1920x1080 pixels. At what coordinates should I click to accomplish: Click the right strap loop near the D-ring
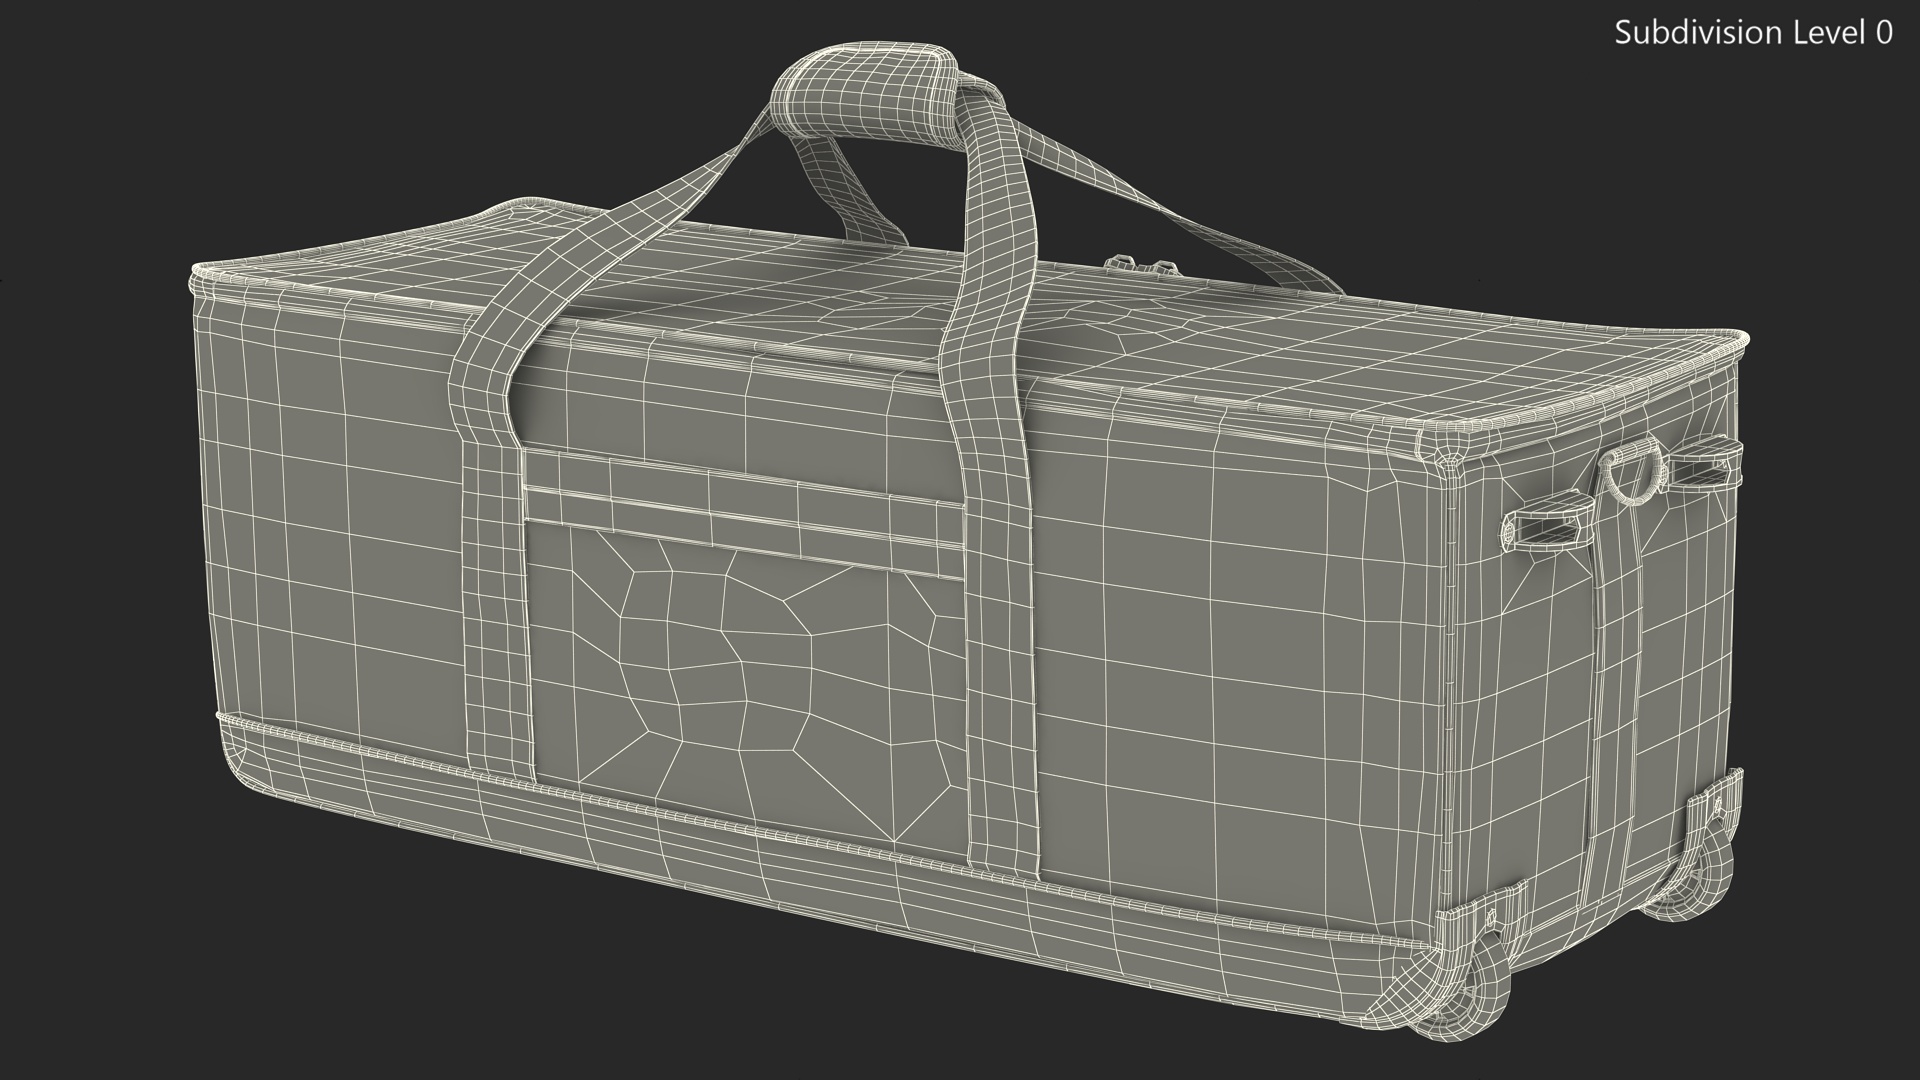(x=1700, y=465)
